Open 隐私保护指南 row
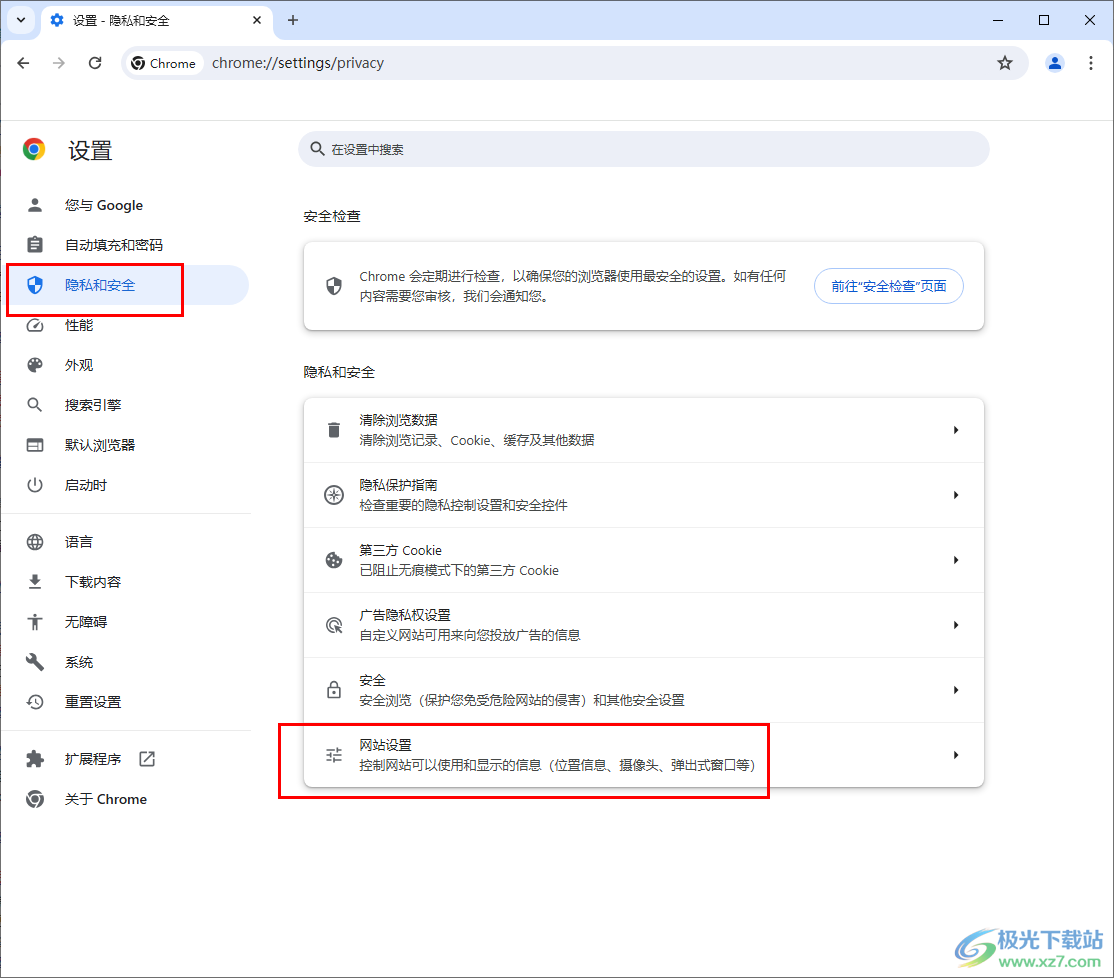This screenshot has height=978, width=1114. click(x=644, y=495)
